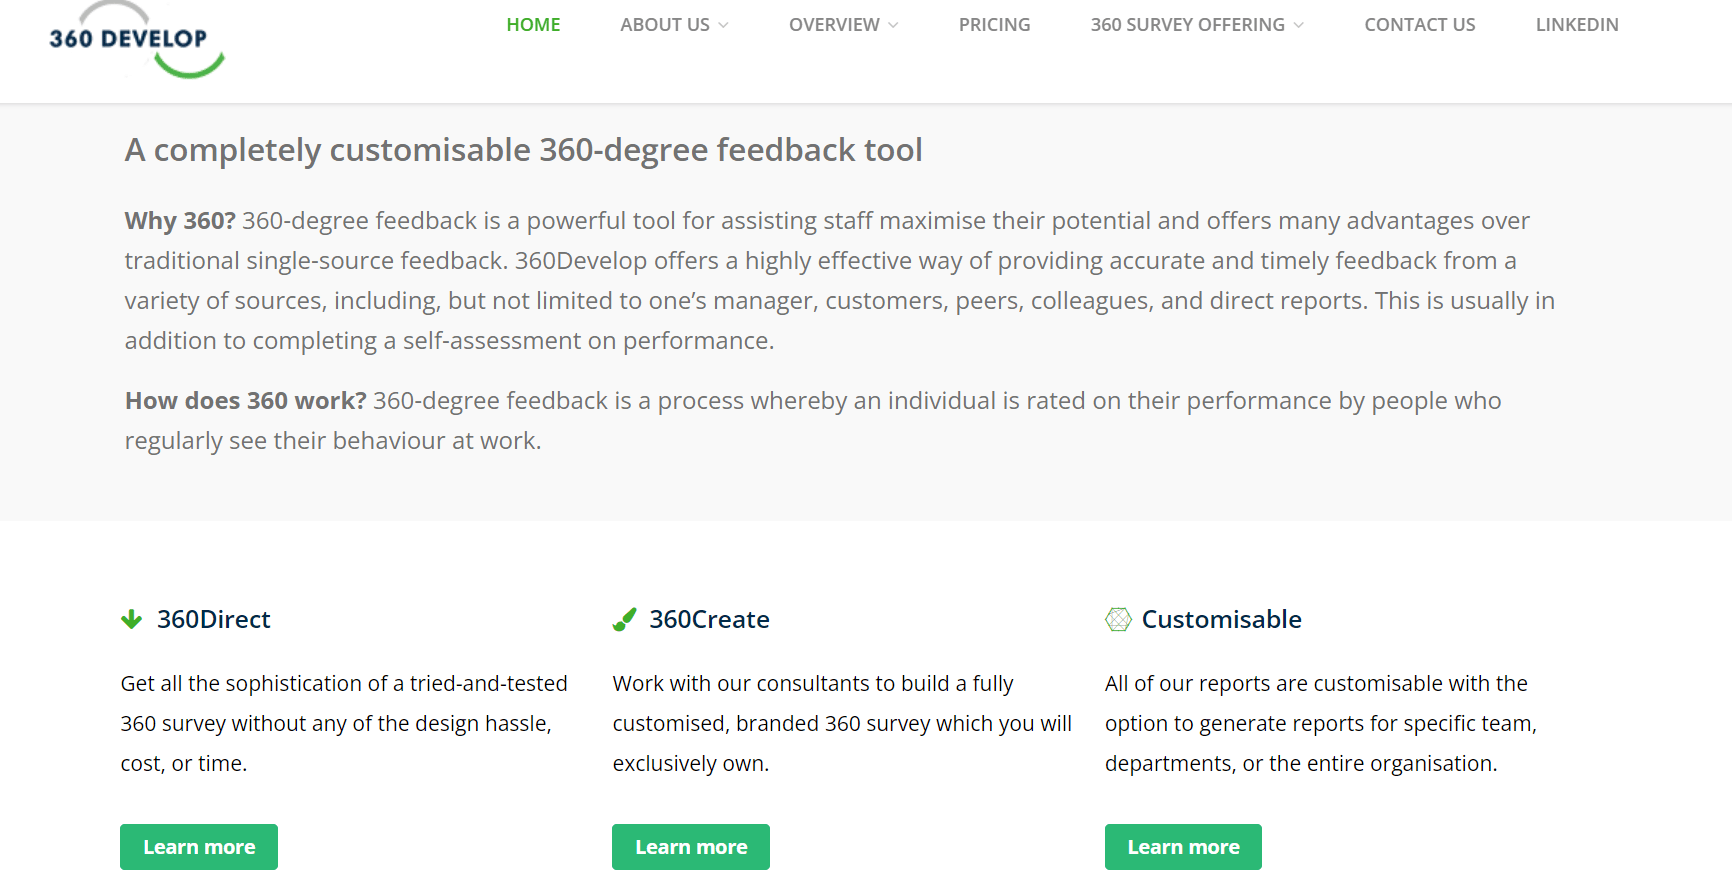Click the 360Direct heading
The width and height of the screenshot is (1732, 884).
tap(213, 620)
